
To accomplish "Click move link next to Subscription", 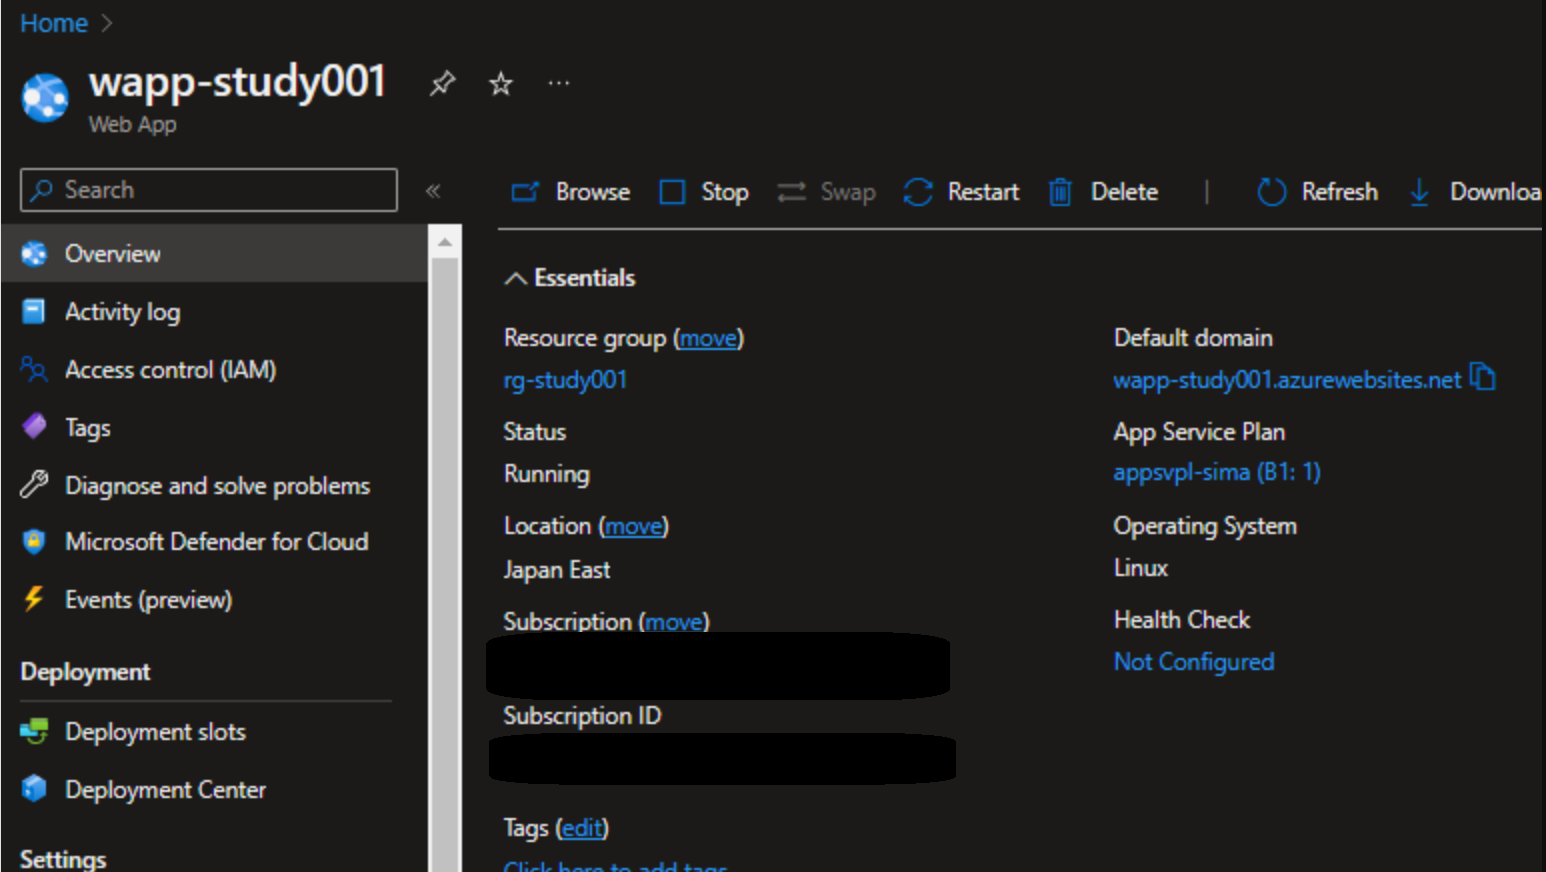I will (674, 622).
